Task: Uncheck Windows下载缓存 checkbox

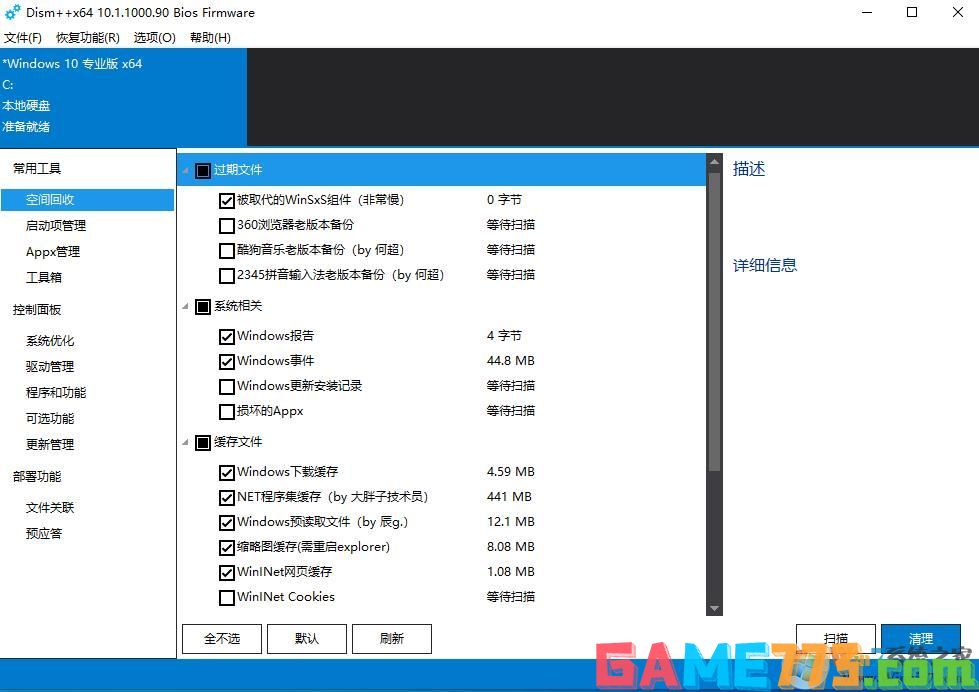Action: pos(227,473)
